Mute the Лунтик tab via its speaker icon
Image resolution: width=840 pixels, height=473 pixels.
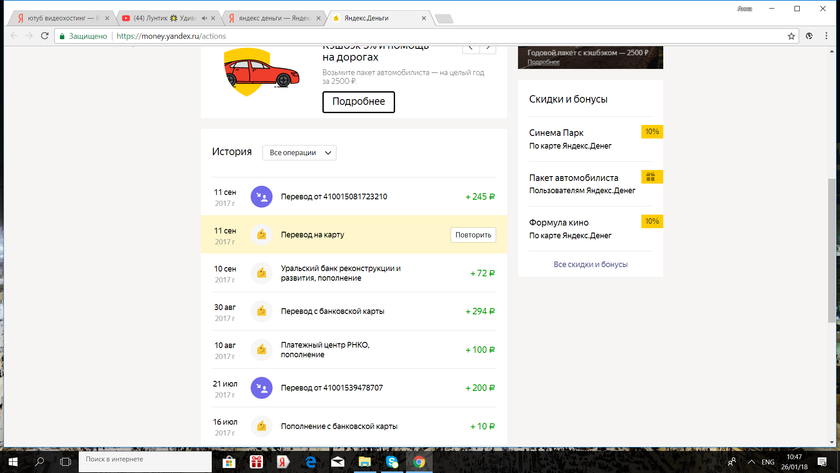(x=205, y=18)
